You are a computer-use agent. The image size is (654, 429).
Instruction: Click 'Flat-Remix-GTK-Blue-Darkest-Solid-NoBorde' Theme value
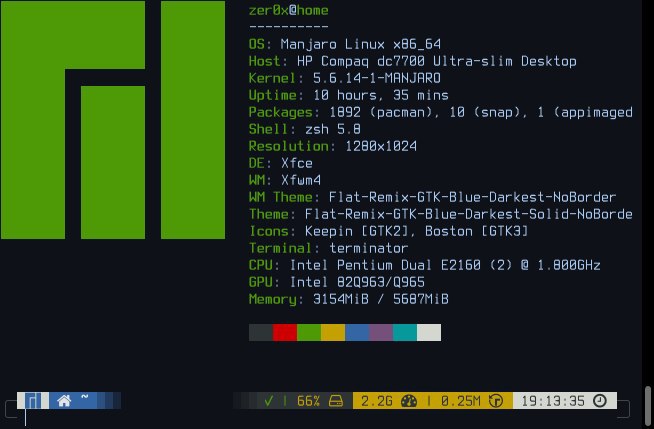tap(469, 214)
